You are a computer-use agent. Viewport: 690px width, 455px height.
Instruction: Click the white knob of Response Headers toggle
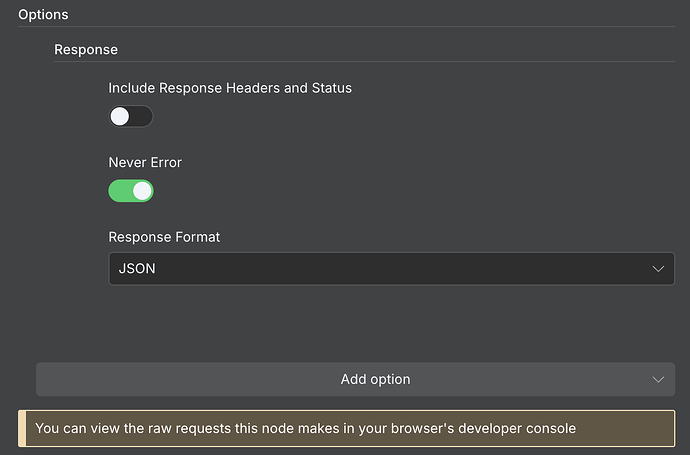pyautogui.click(x=120, y=116)
